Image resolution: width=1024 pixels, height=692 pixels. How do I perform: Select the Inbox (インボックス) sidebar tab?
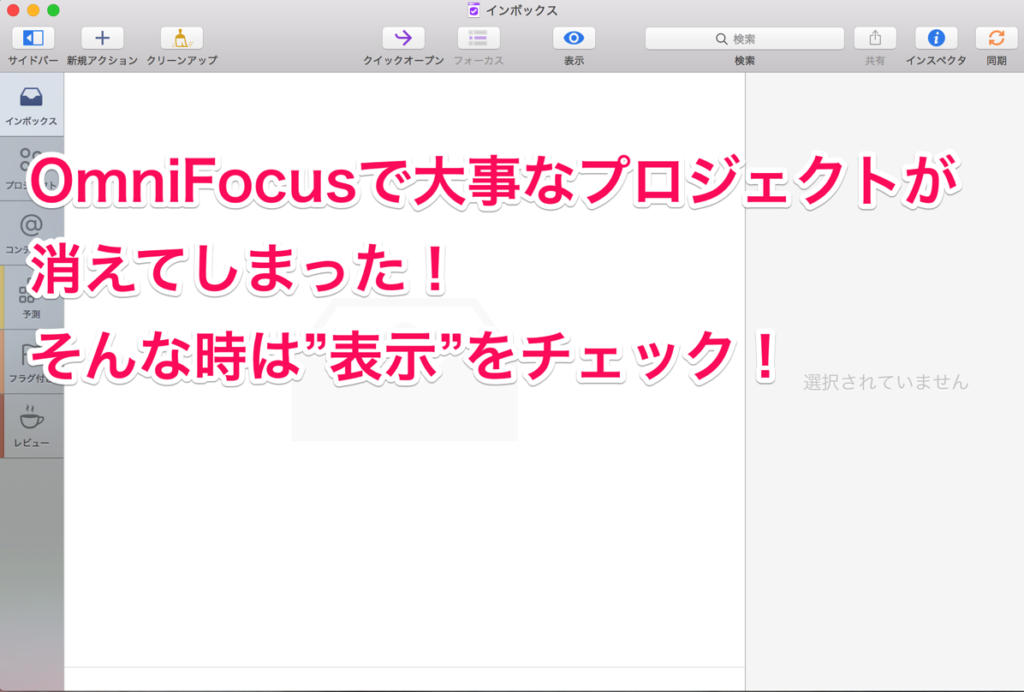(x=31, y=104)
